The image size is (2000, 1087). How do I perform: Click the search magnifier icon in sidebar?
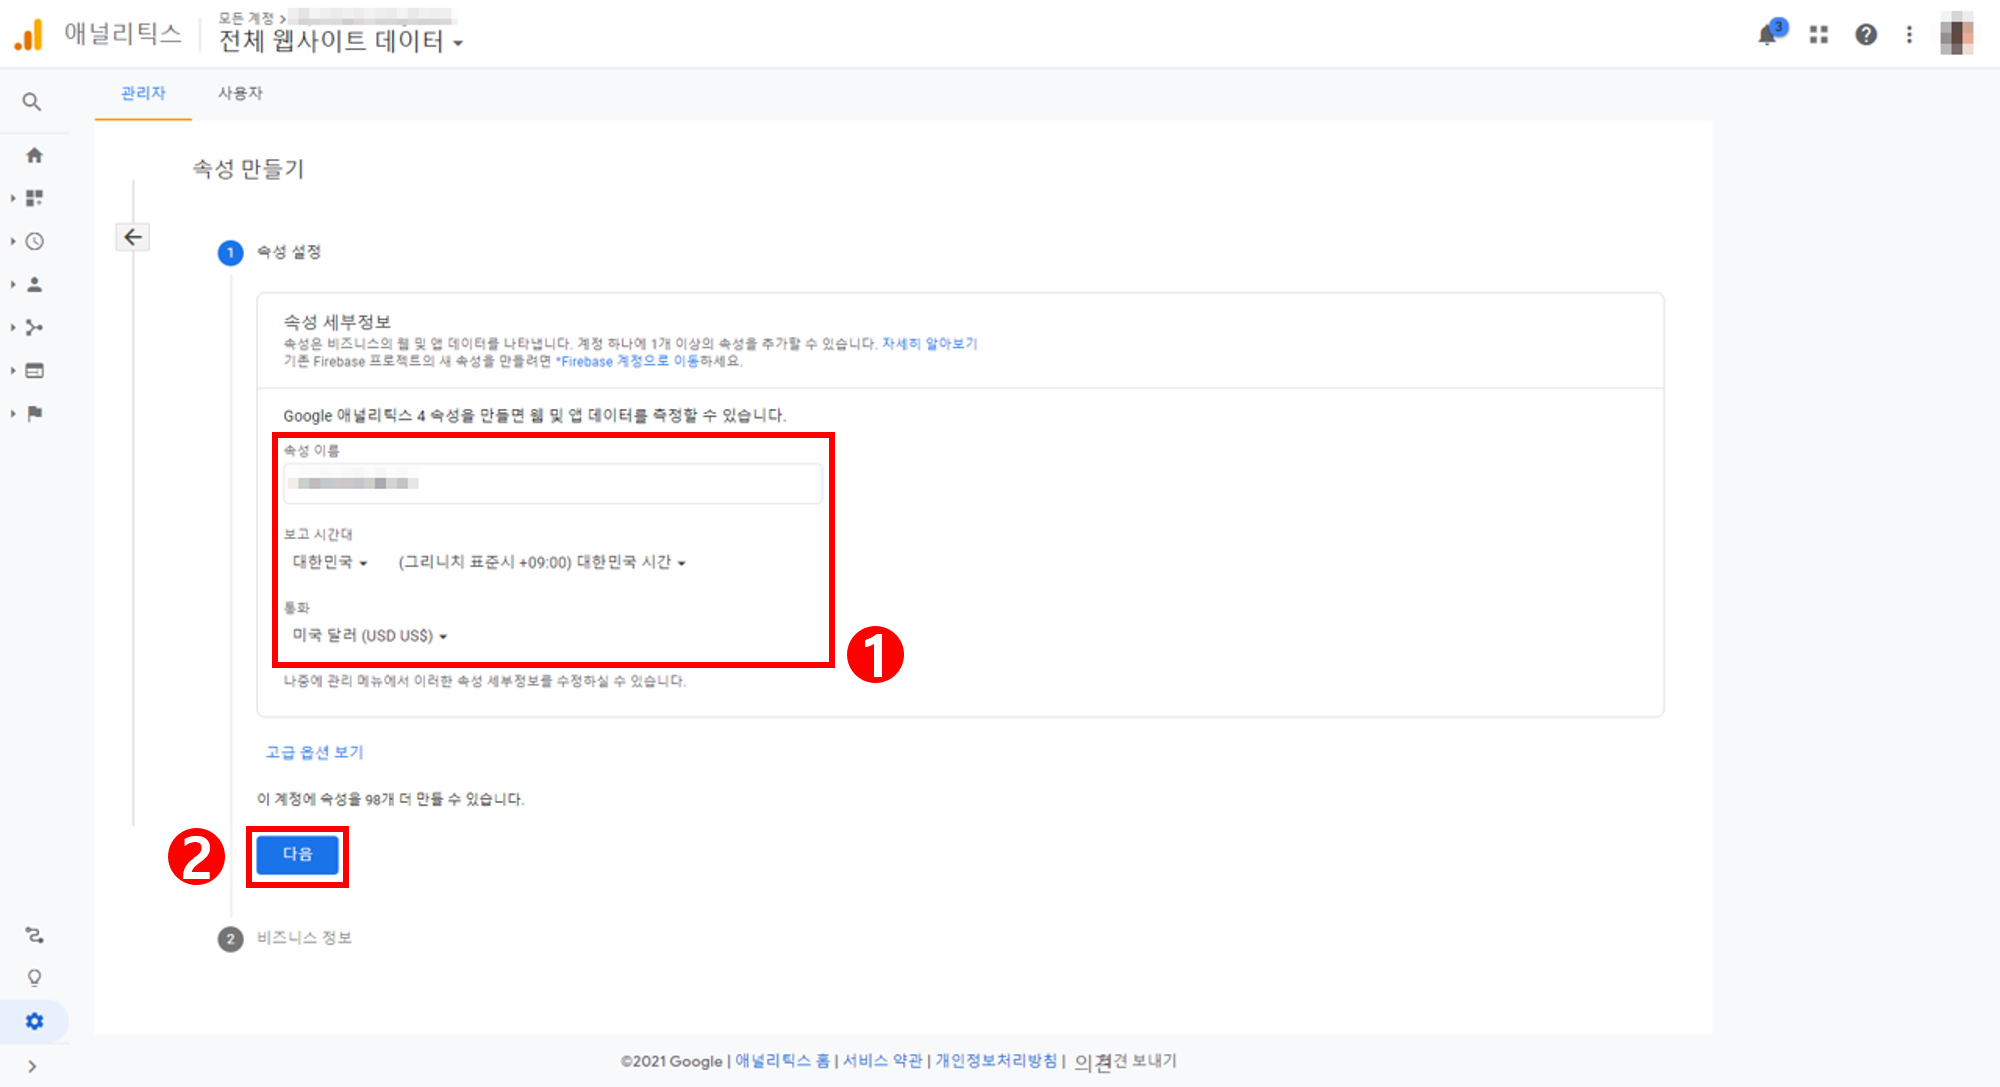(x=32, y=102)
